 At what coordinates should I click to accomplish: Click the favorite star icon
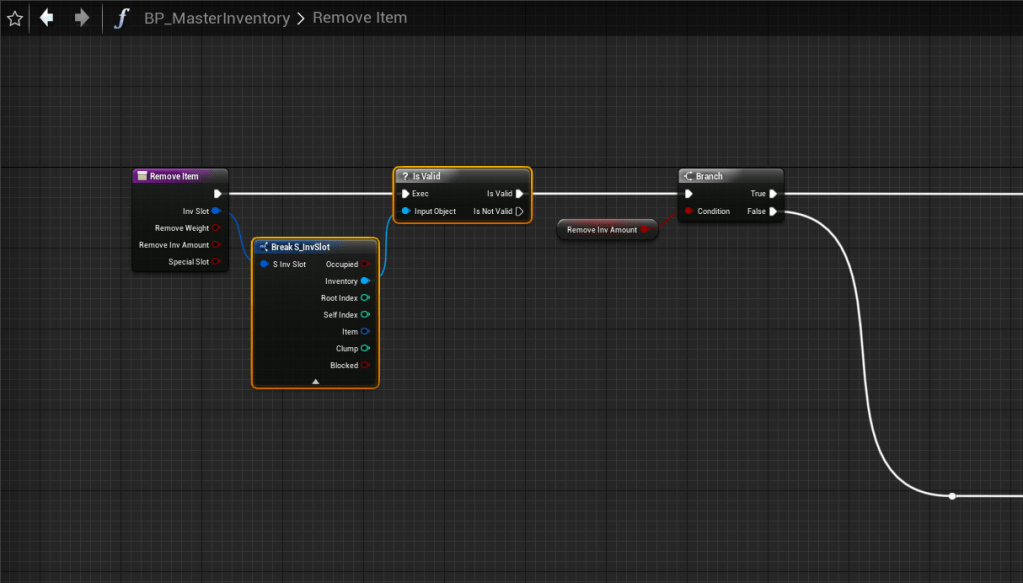tap(15, 18)
